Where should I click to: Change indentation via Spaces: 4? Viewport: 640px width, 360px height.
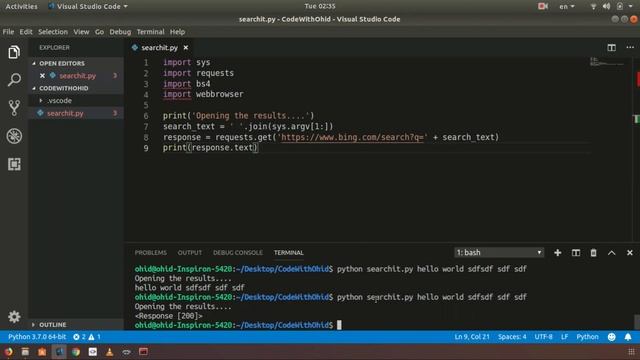(512, 337)
